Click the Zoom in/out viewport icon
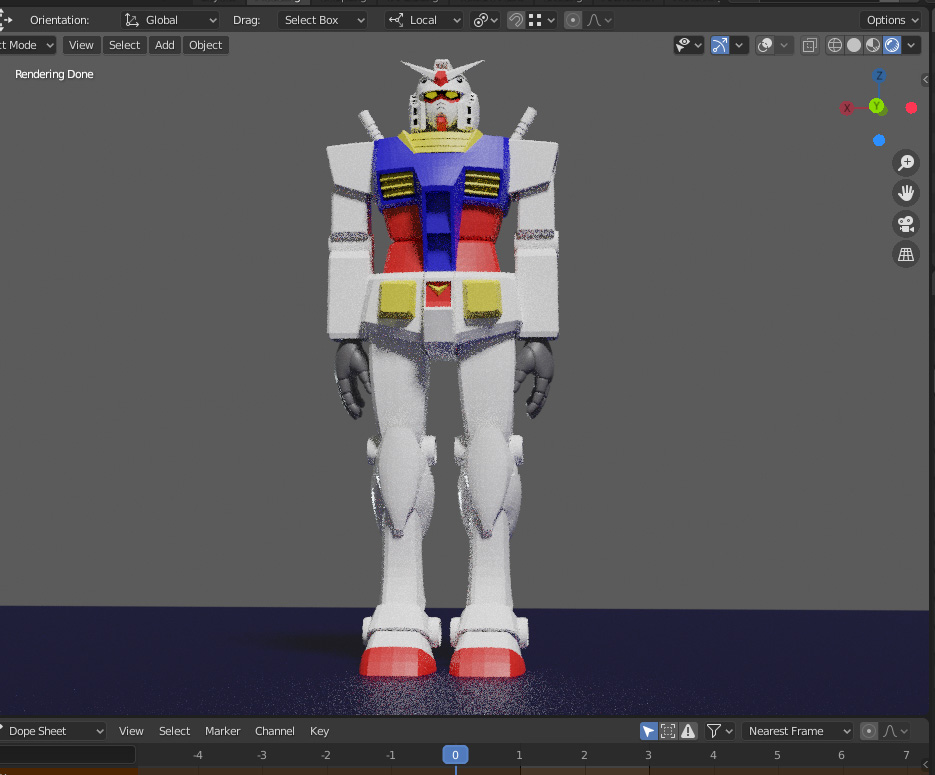The height and width of the screenshot is (775, 935). [906, 163]
